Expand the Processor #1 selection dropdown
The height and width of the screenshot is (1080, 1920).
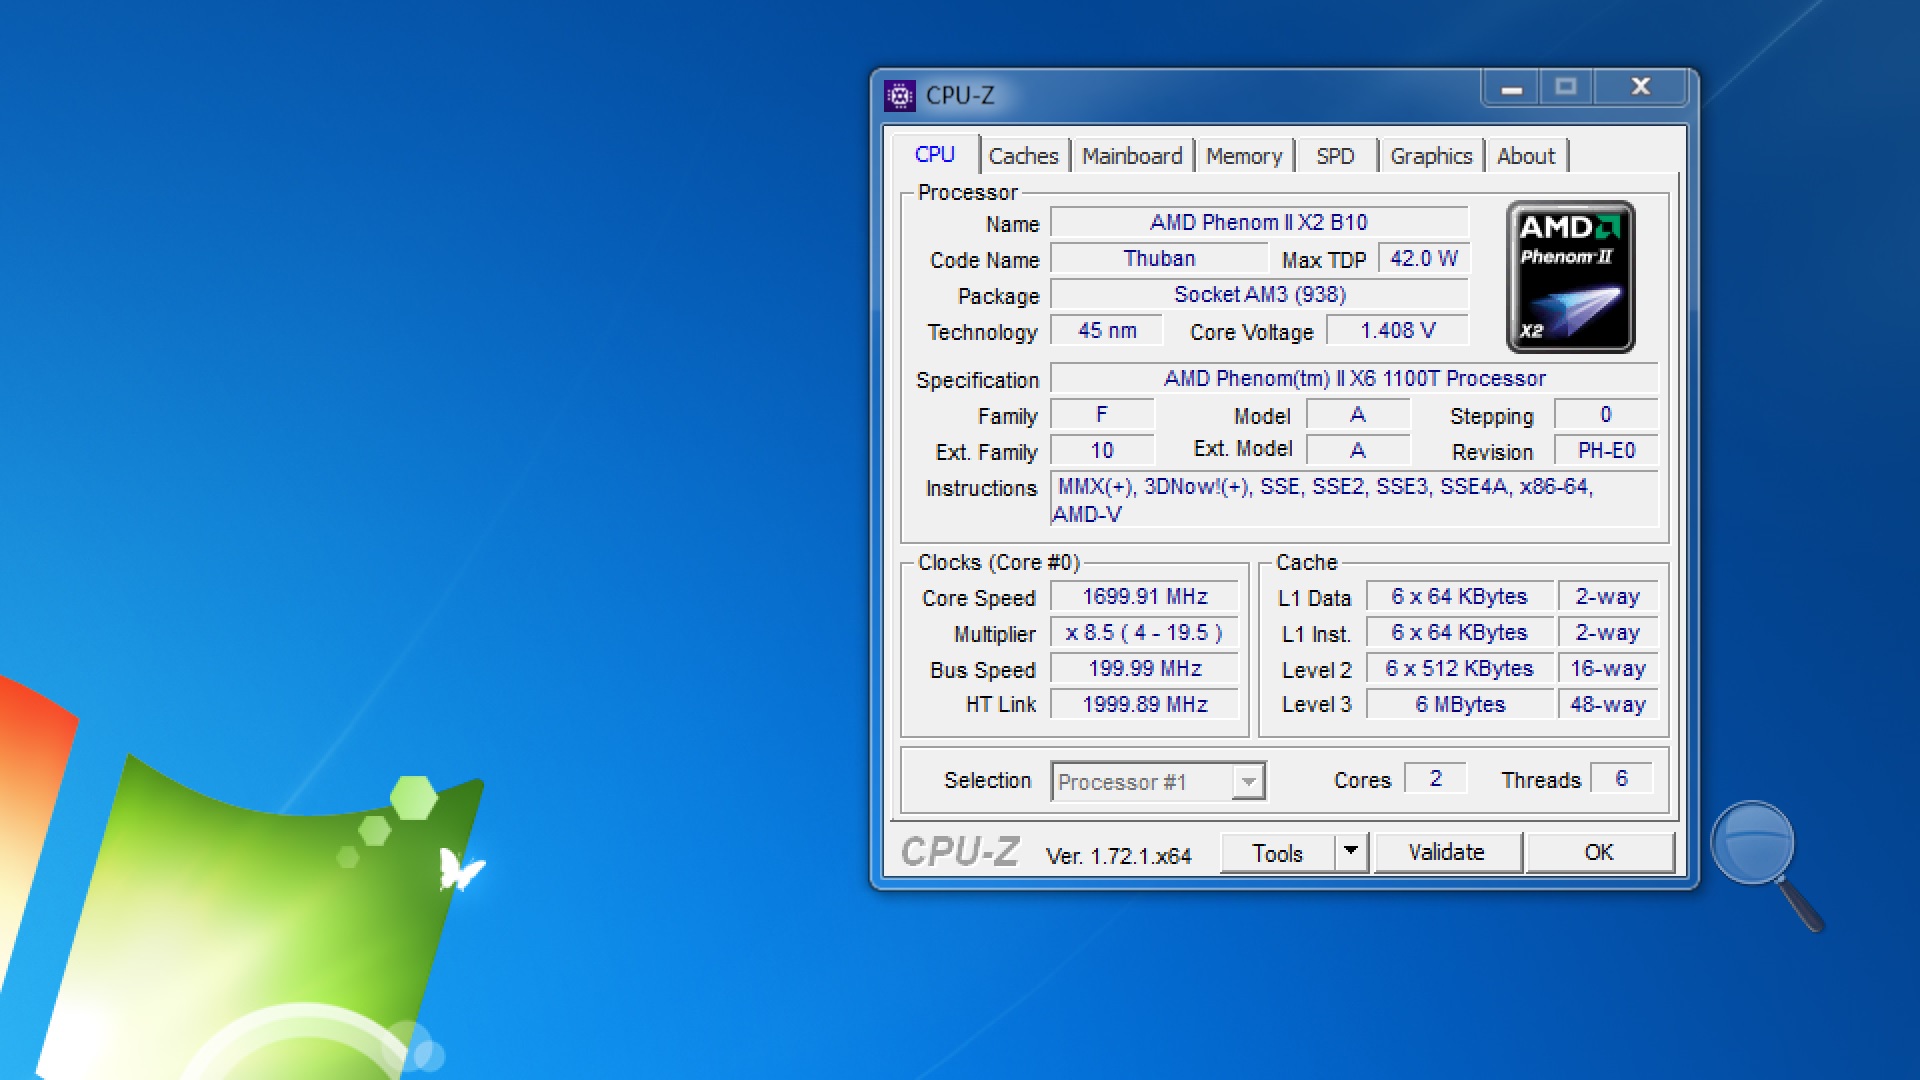tap(1248, 781)
